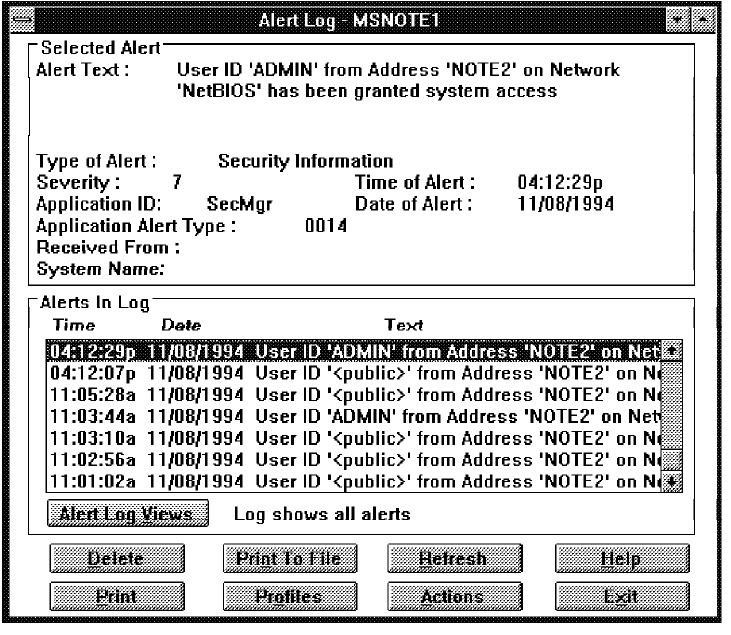This screenshot has width=731, height=635.
Task: Click the maximize arrow in title bar
Action: 703,20
